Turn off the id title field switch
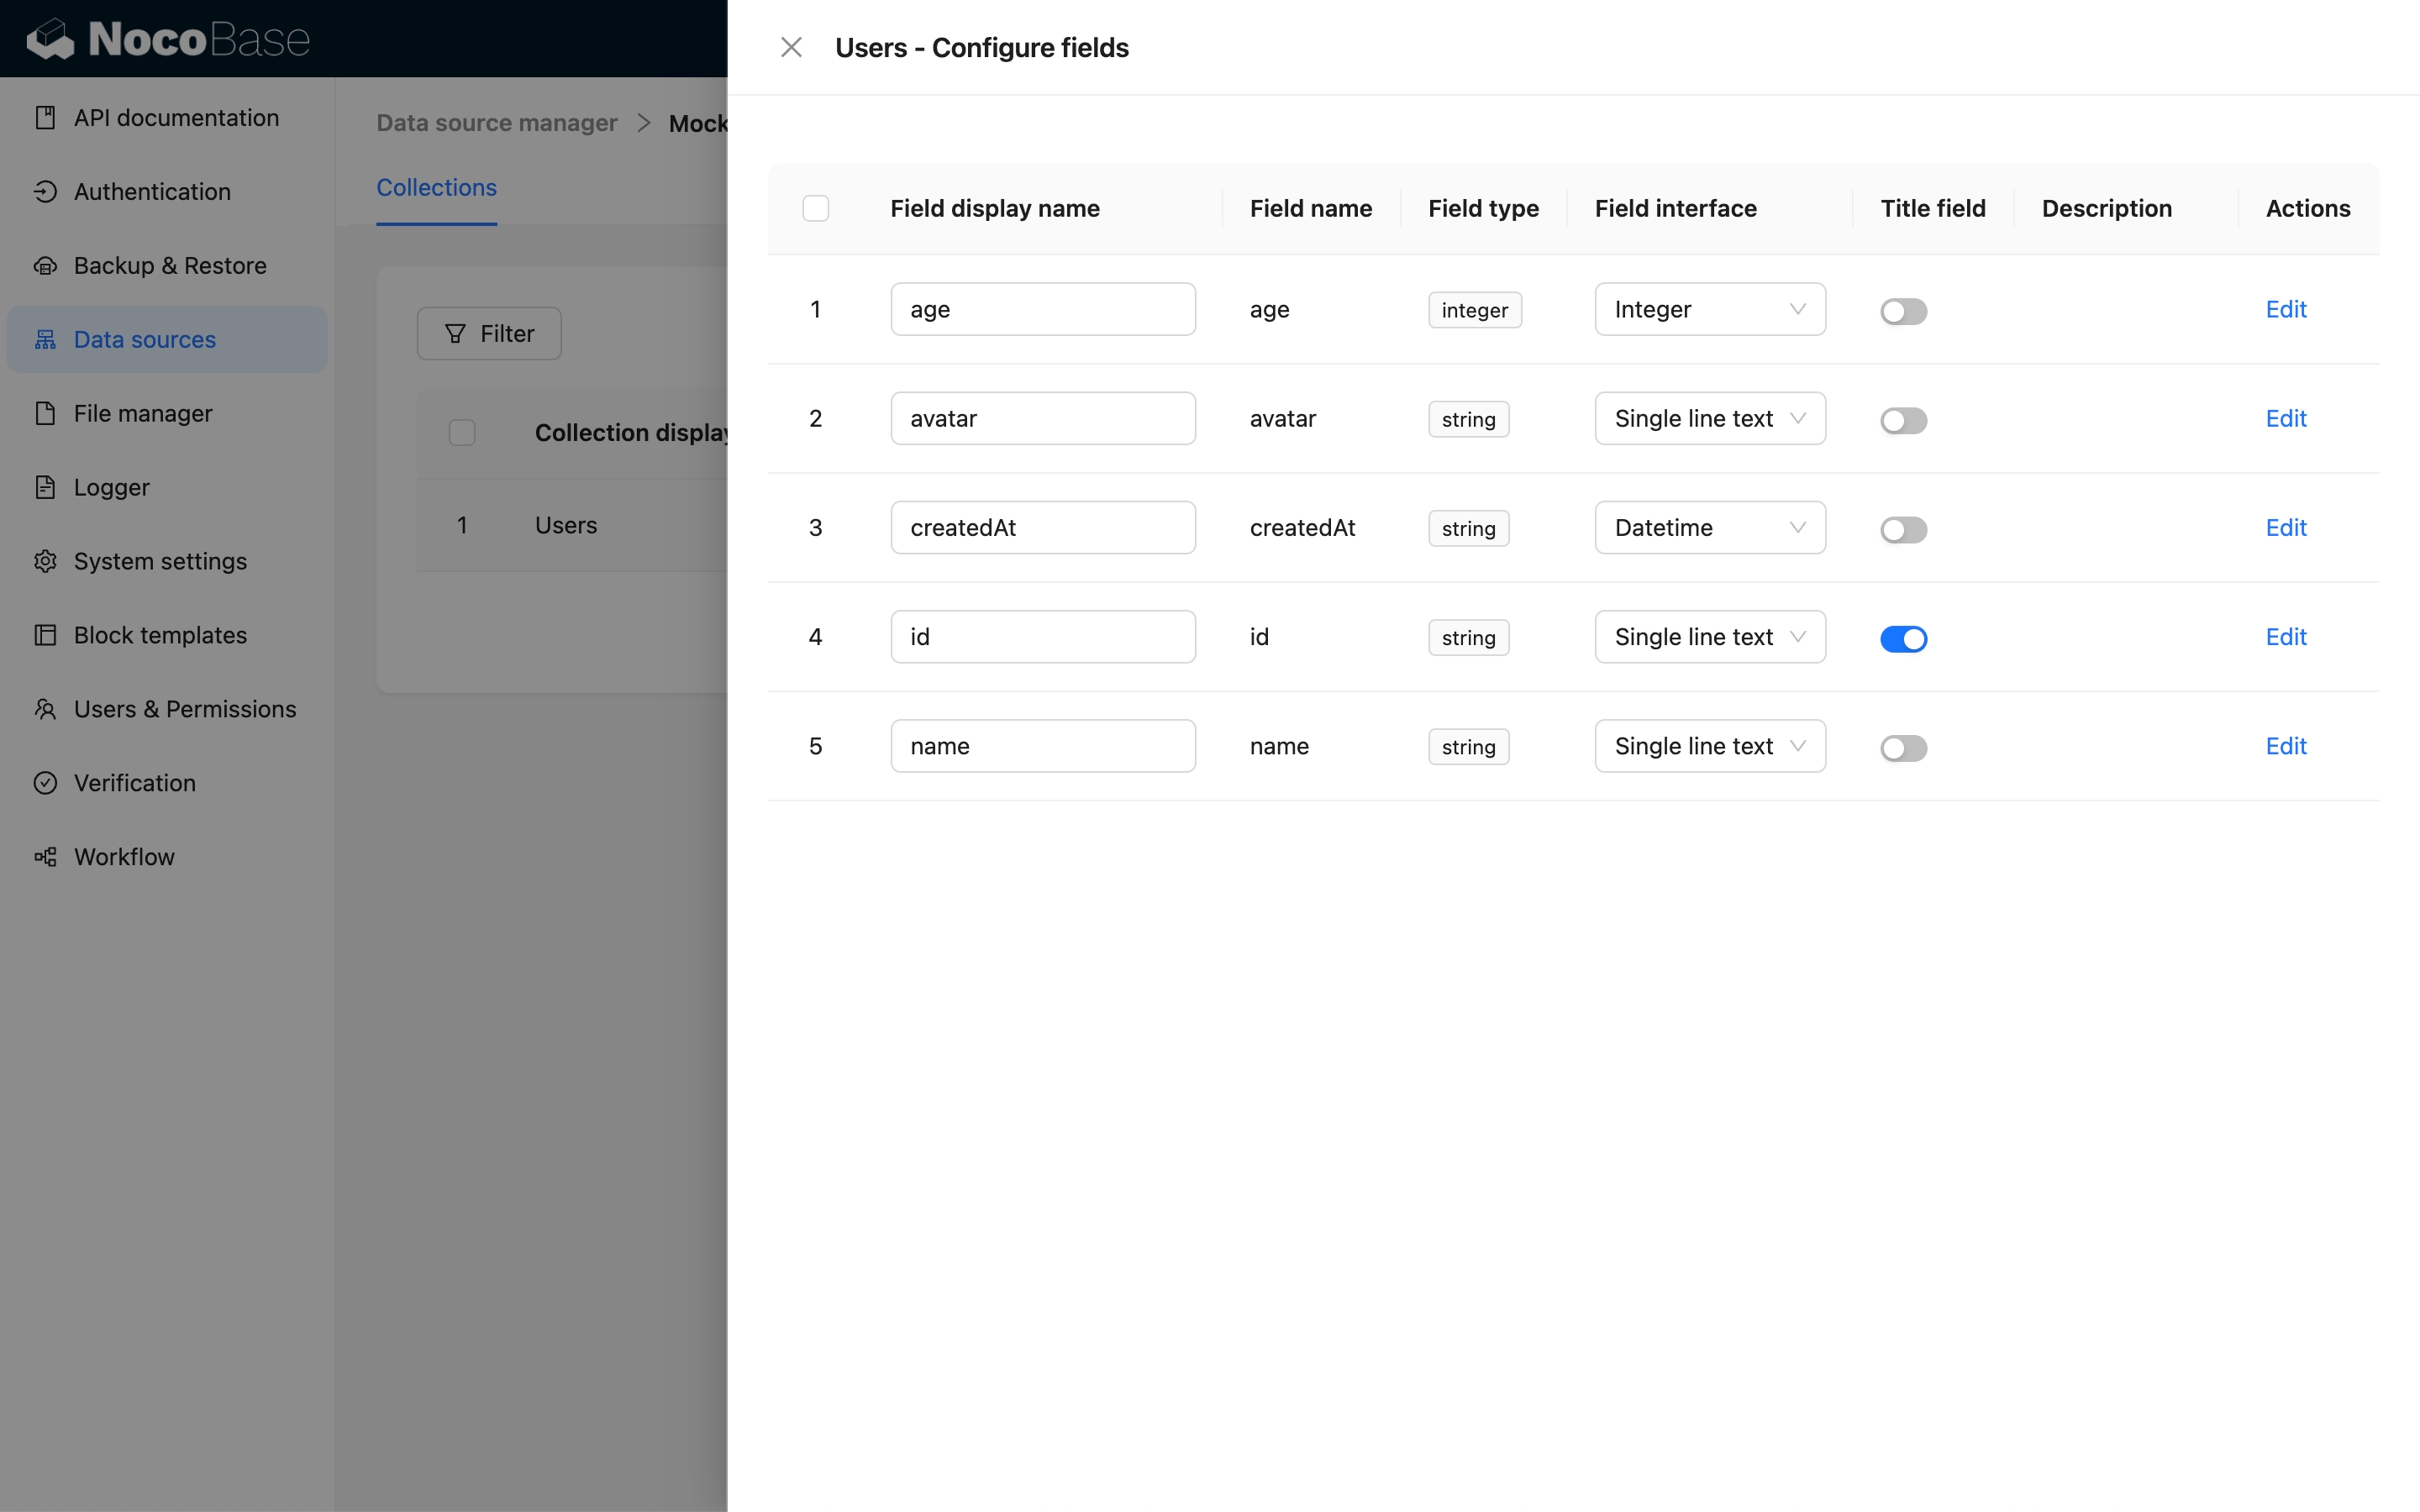 tap(1903, 638)
